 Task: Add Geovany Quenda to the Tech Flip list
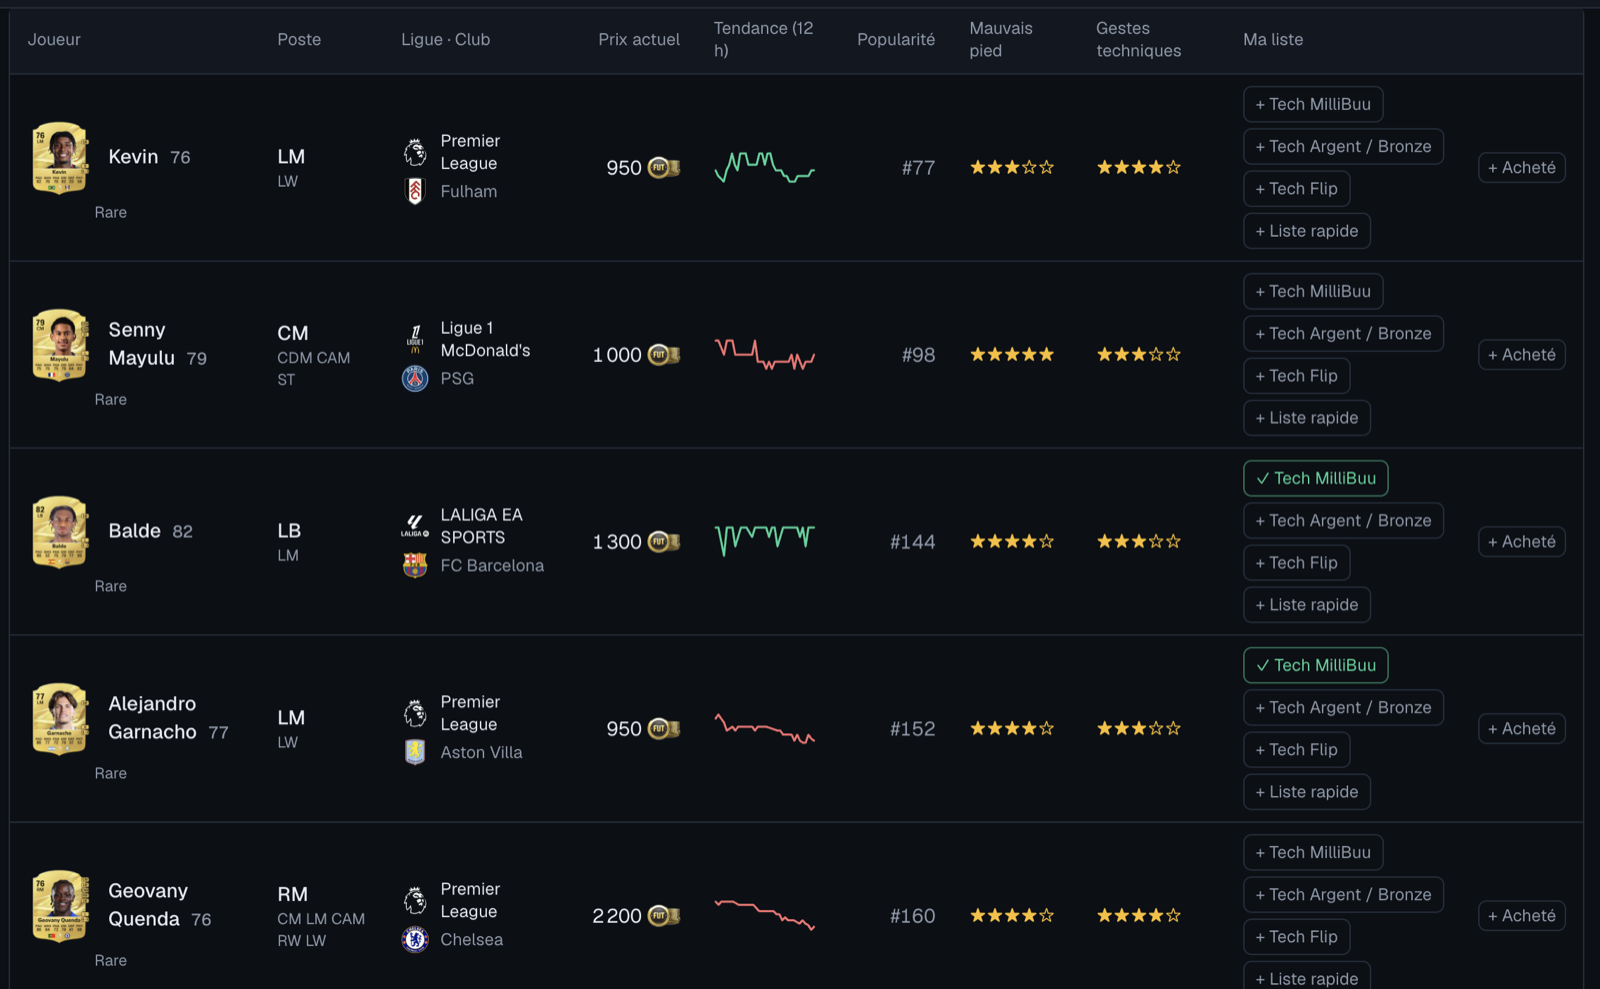pyautogui.click(x=1297, y=936)
